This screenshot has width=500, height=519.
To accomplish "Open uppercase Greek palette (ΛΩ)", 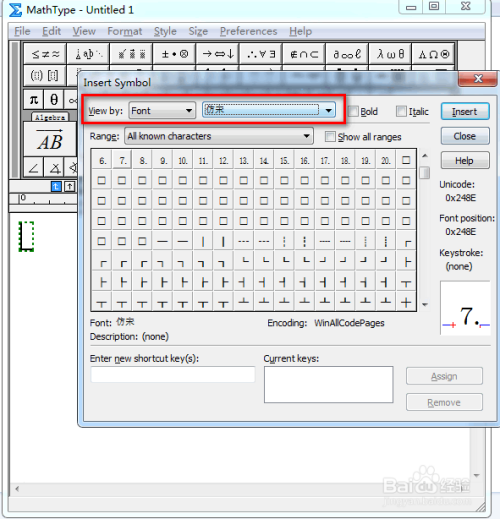I will pos(433,53).
